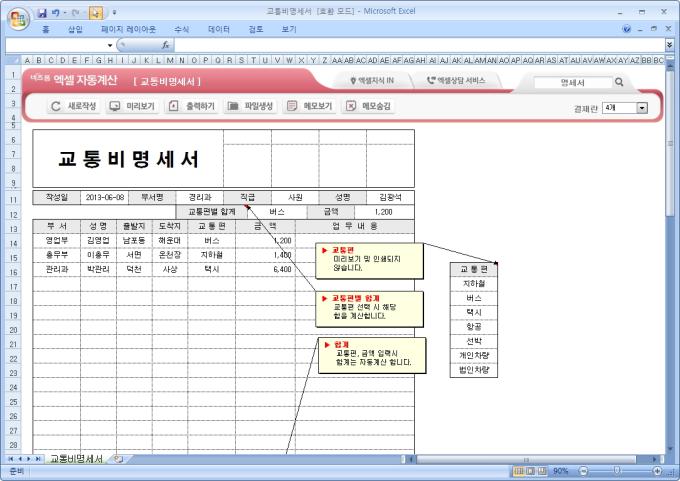Select the 지하철 cell in the 총무부 row

pos(212,255)
